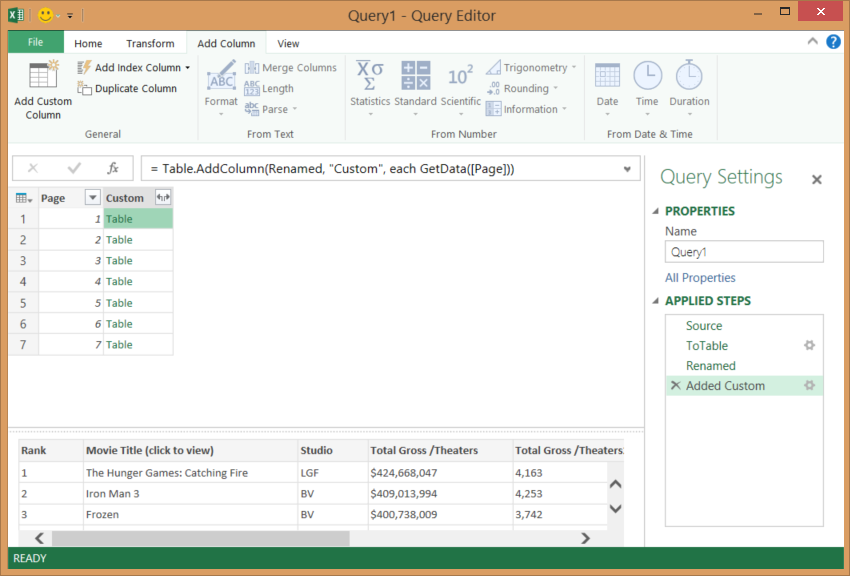The height and width of the screenshot is (576, 850).
Task: Click the Iron Man 3 preview cell
Action: (190, 494)
